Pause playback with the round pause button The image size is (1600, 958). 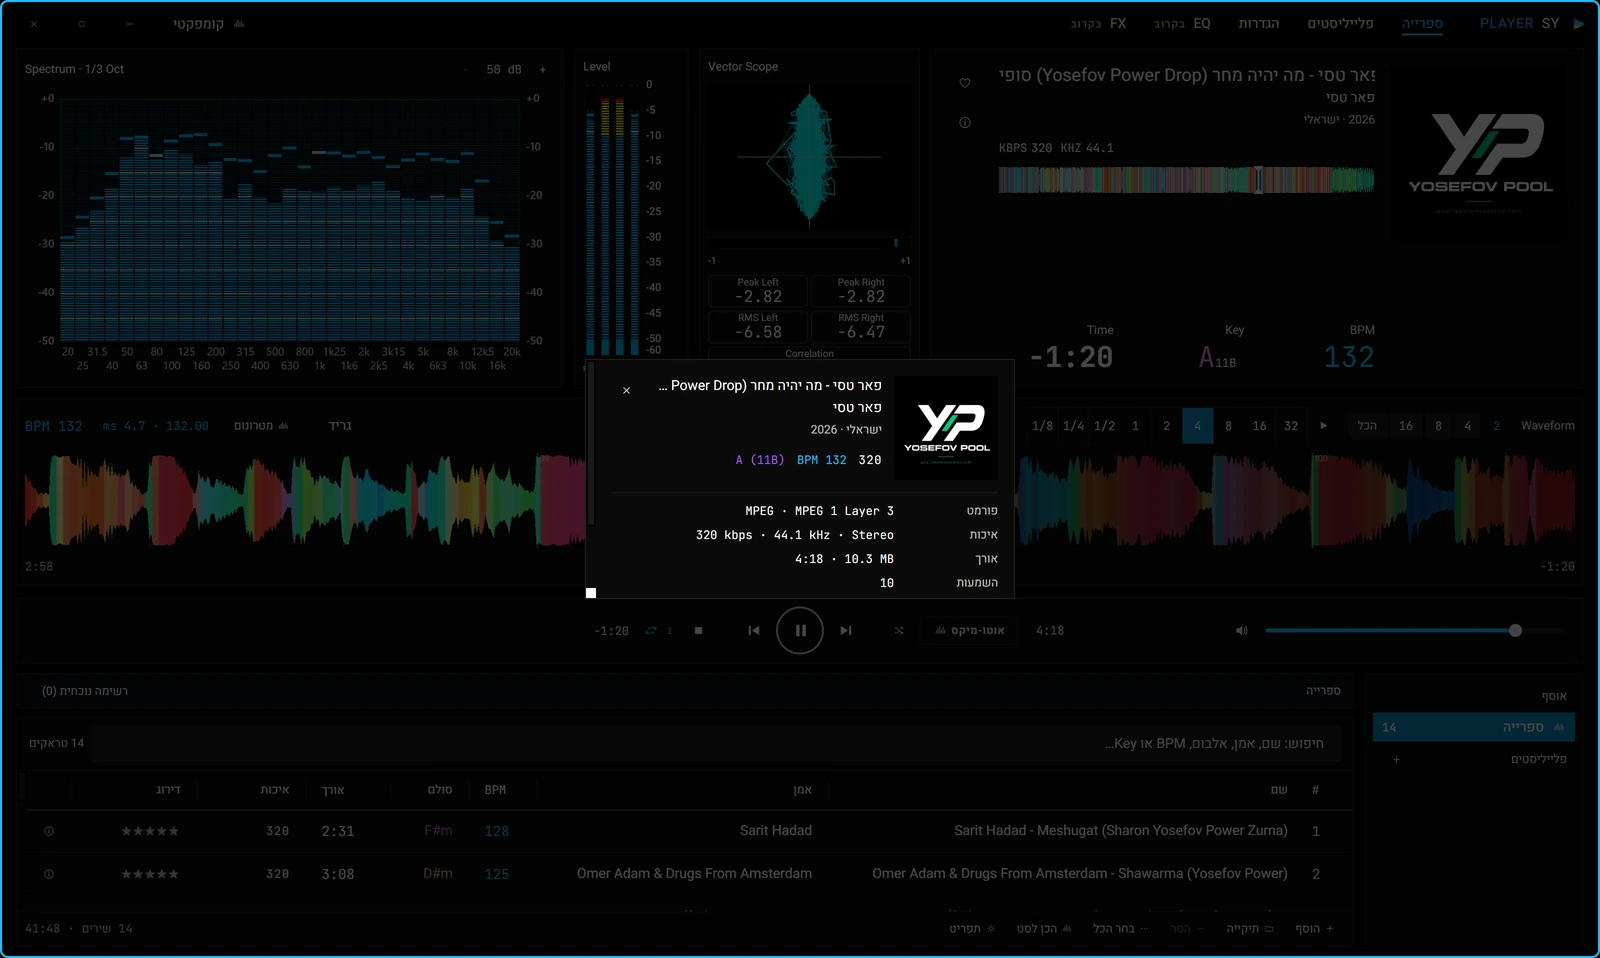(x=800, y=630)
